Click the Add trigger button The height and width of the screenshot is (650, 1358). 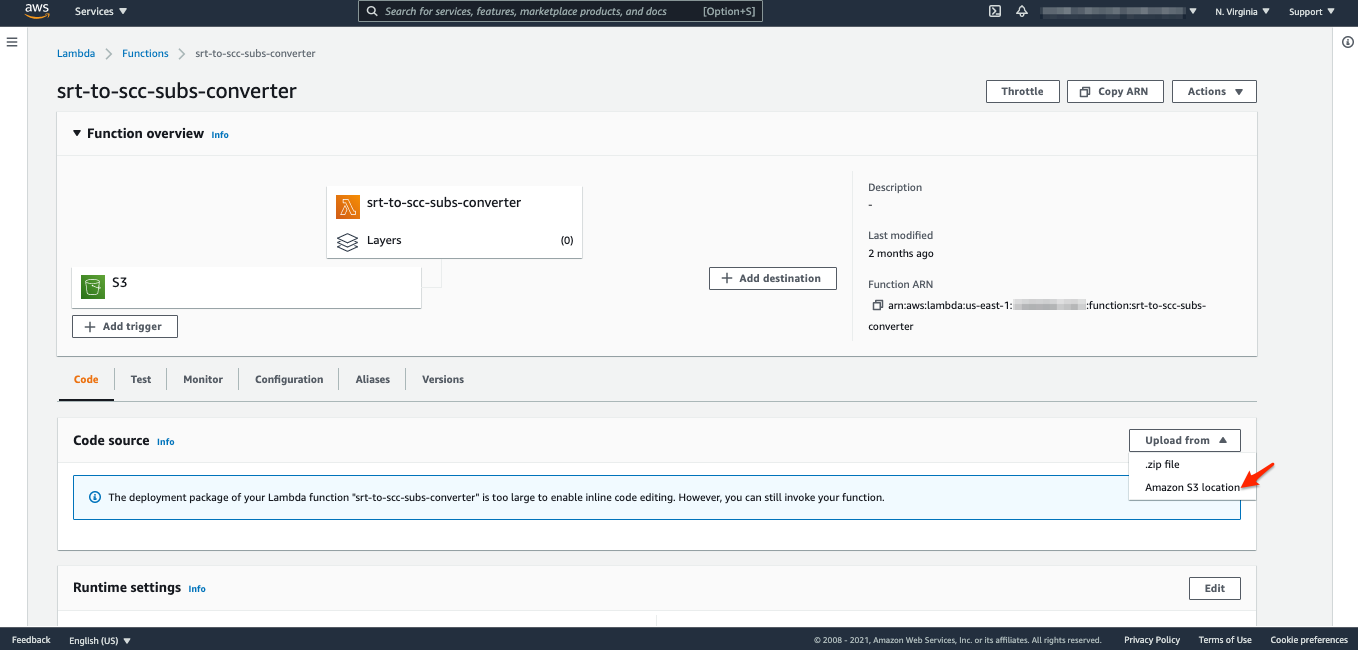pyautogui.click(x=125, y=326)
